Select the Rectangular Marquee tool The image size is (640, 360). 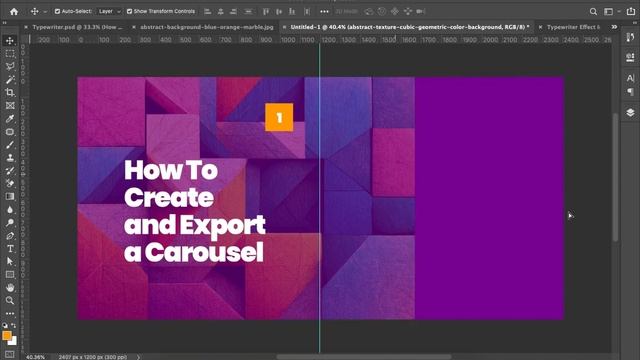(x=10, y=53)
